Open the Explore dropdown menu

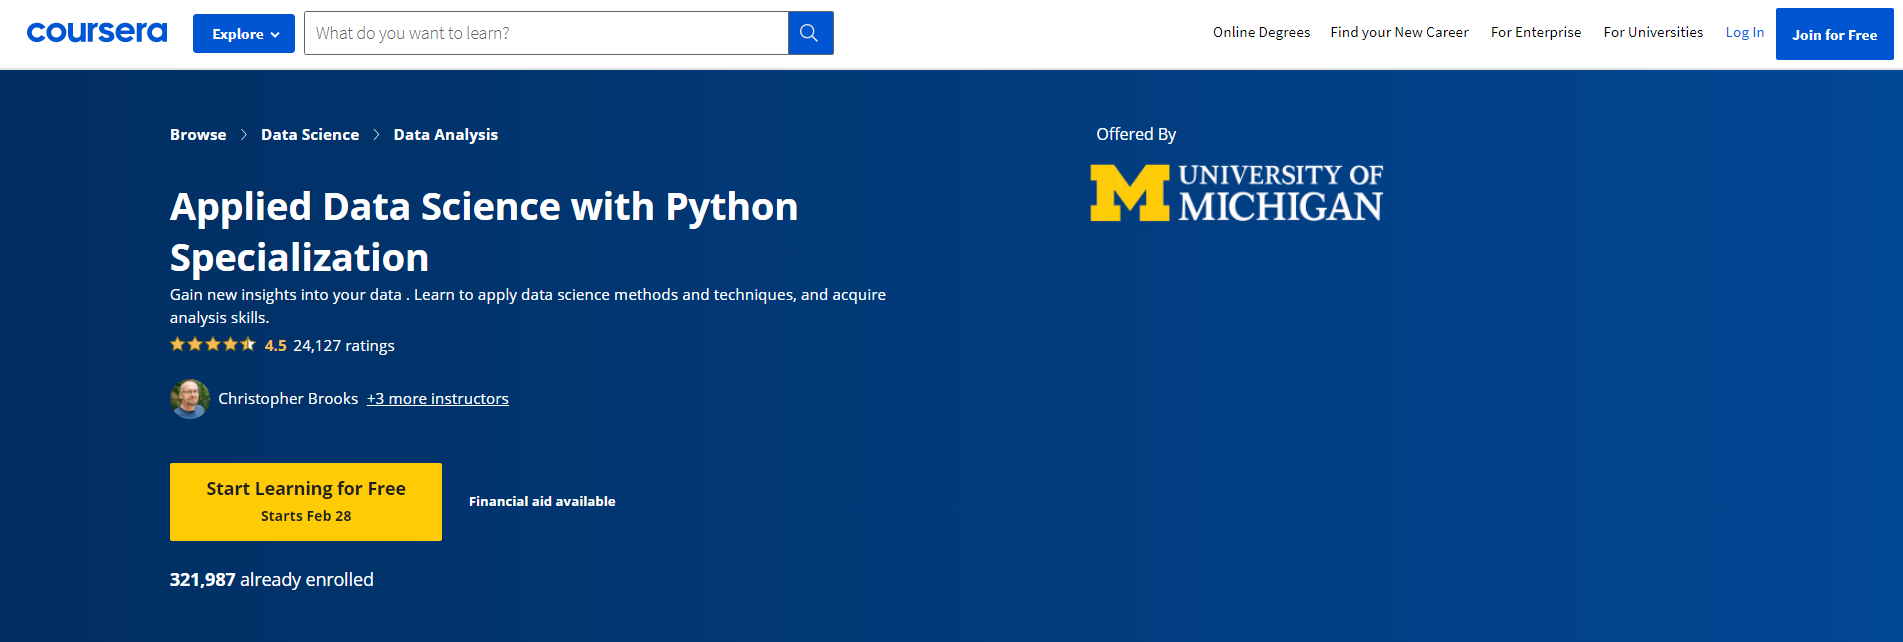coord(244,34)
